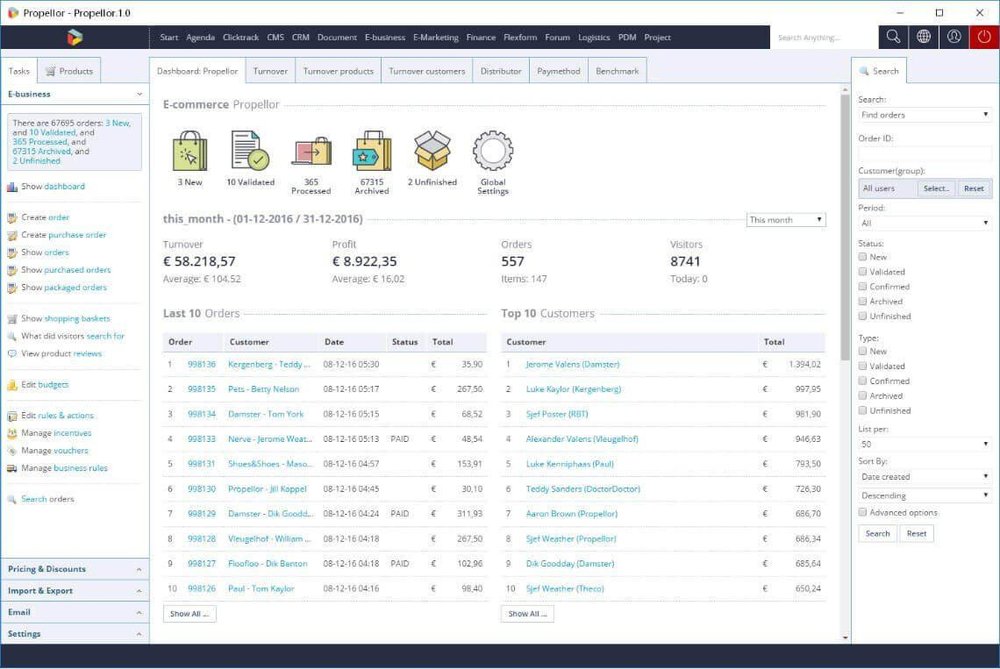This screenshot has height=669, width=1000.
Task: Click the Order ID input field
Action: tap(924, 153)
